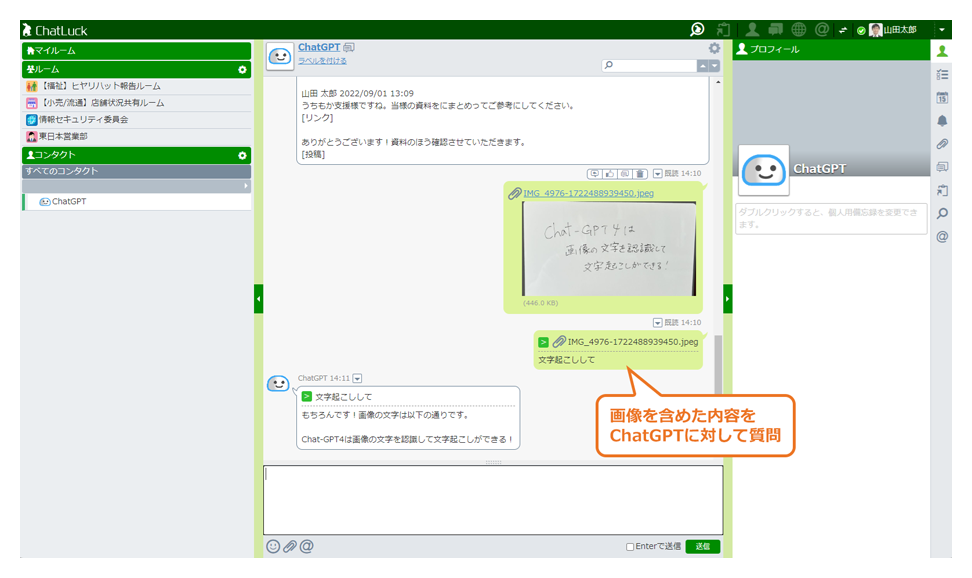The height and width of the screenshot is (578, 972).
Task: Toggle the Enterで送信 checkbox
Action: point(630,547)
